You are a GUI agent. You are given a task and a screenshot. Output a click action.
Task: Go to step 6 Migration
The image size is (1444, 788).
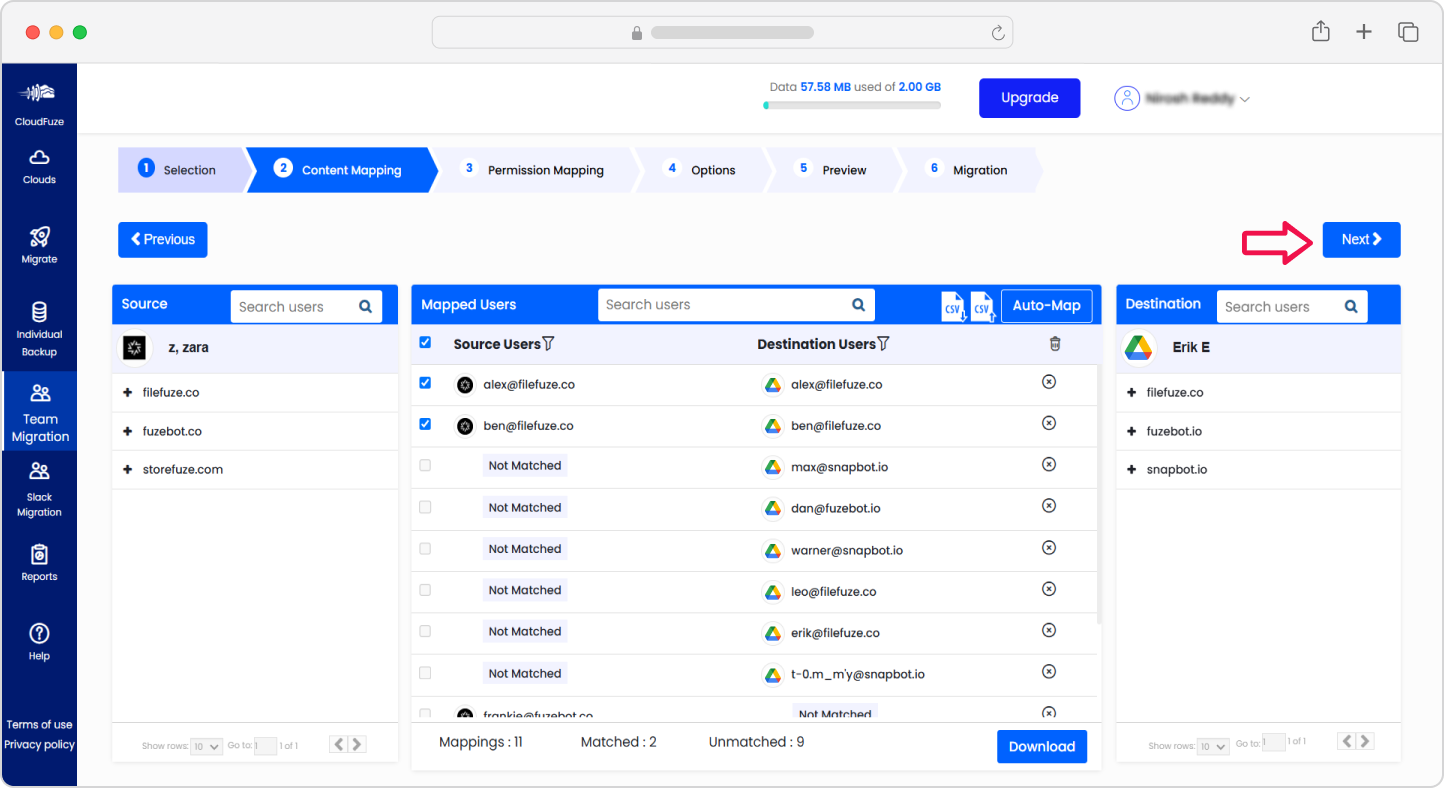970,170
